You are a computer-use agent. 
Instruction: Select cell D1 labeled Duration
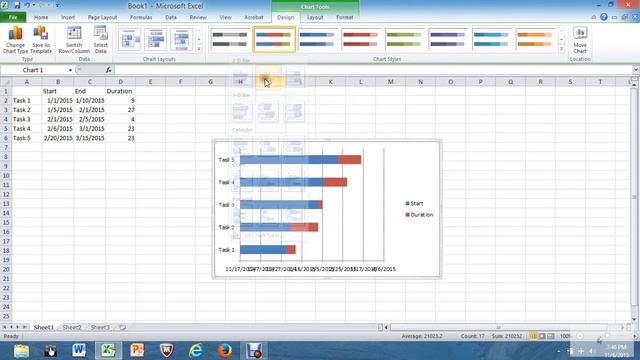point(120,91)
